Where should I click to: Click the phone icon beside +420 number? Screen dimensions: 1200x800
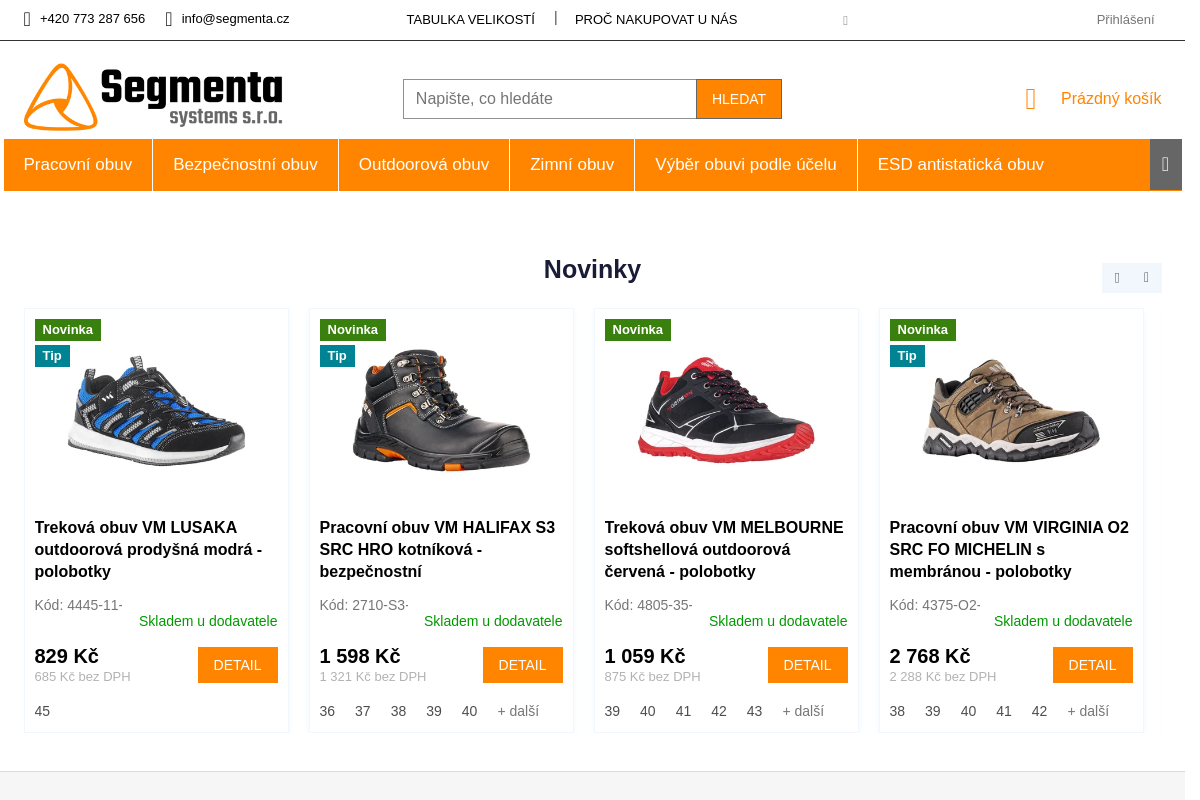(x=27, y=19)
